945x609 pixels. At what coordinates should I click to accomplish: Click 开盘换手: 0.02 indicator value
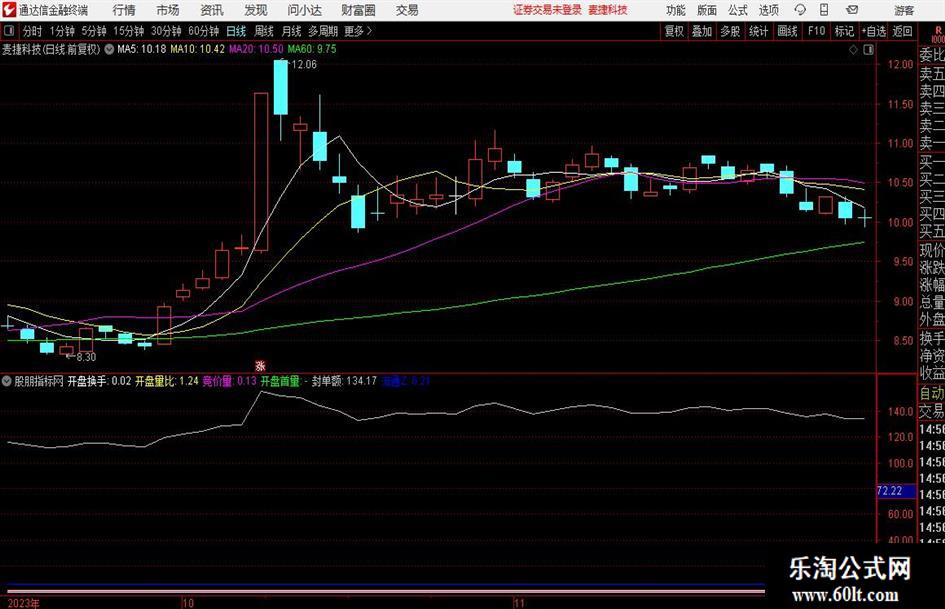(99, 381)
